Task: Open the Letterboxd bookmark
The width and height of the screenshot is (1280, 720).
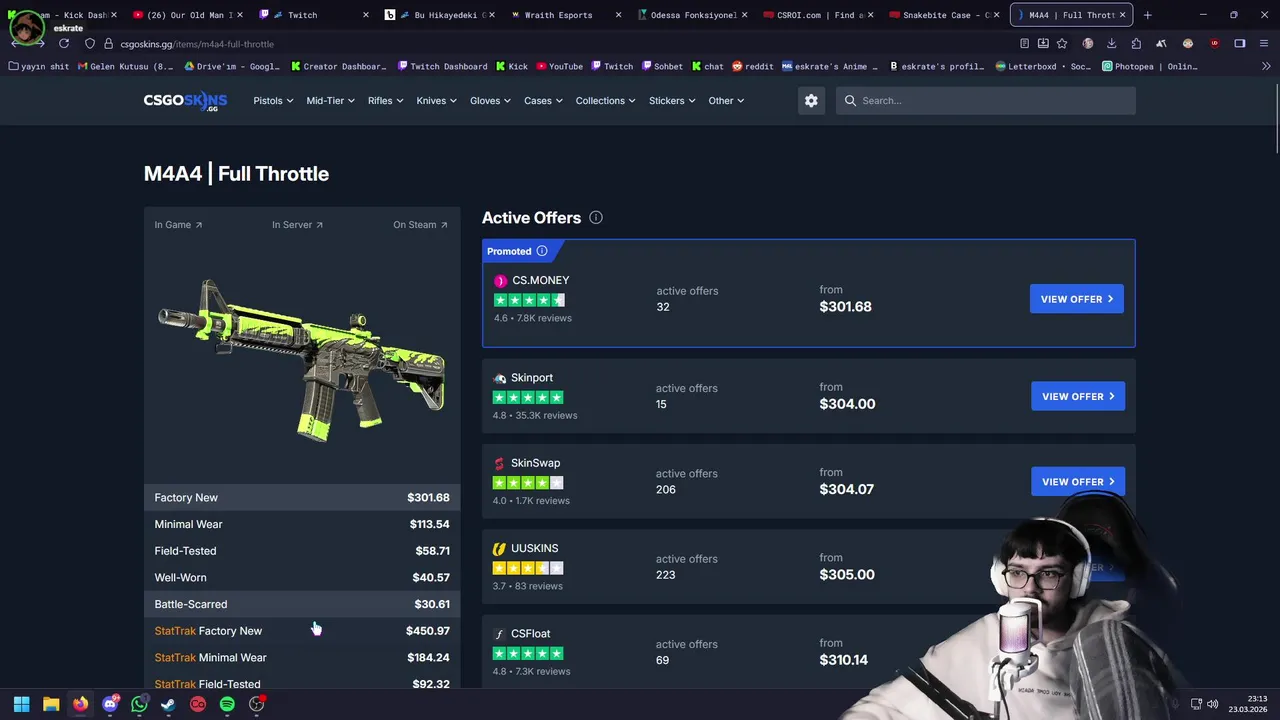Action: (1044, 66)
